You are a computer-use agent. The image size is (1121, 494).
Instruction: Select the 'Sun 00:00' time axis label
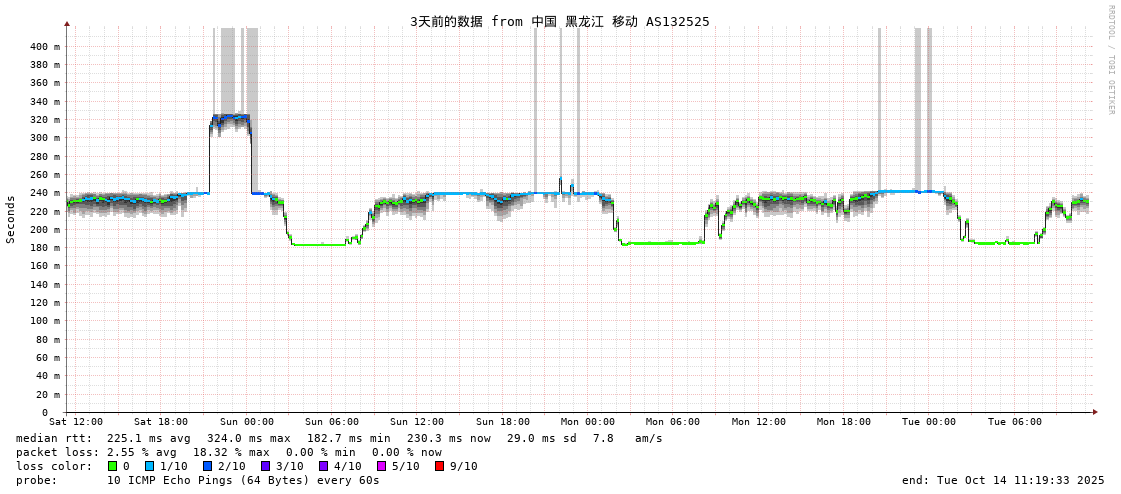tap(246, 422)
